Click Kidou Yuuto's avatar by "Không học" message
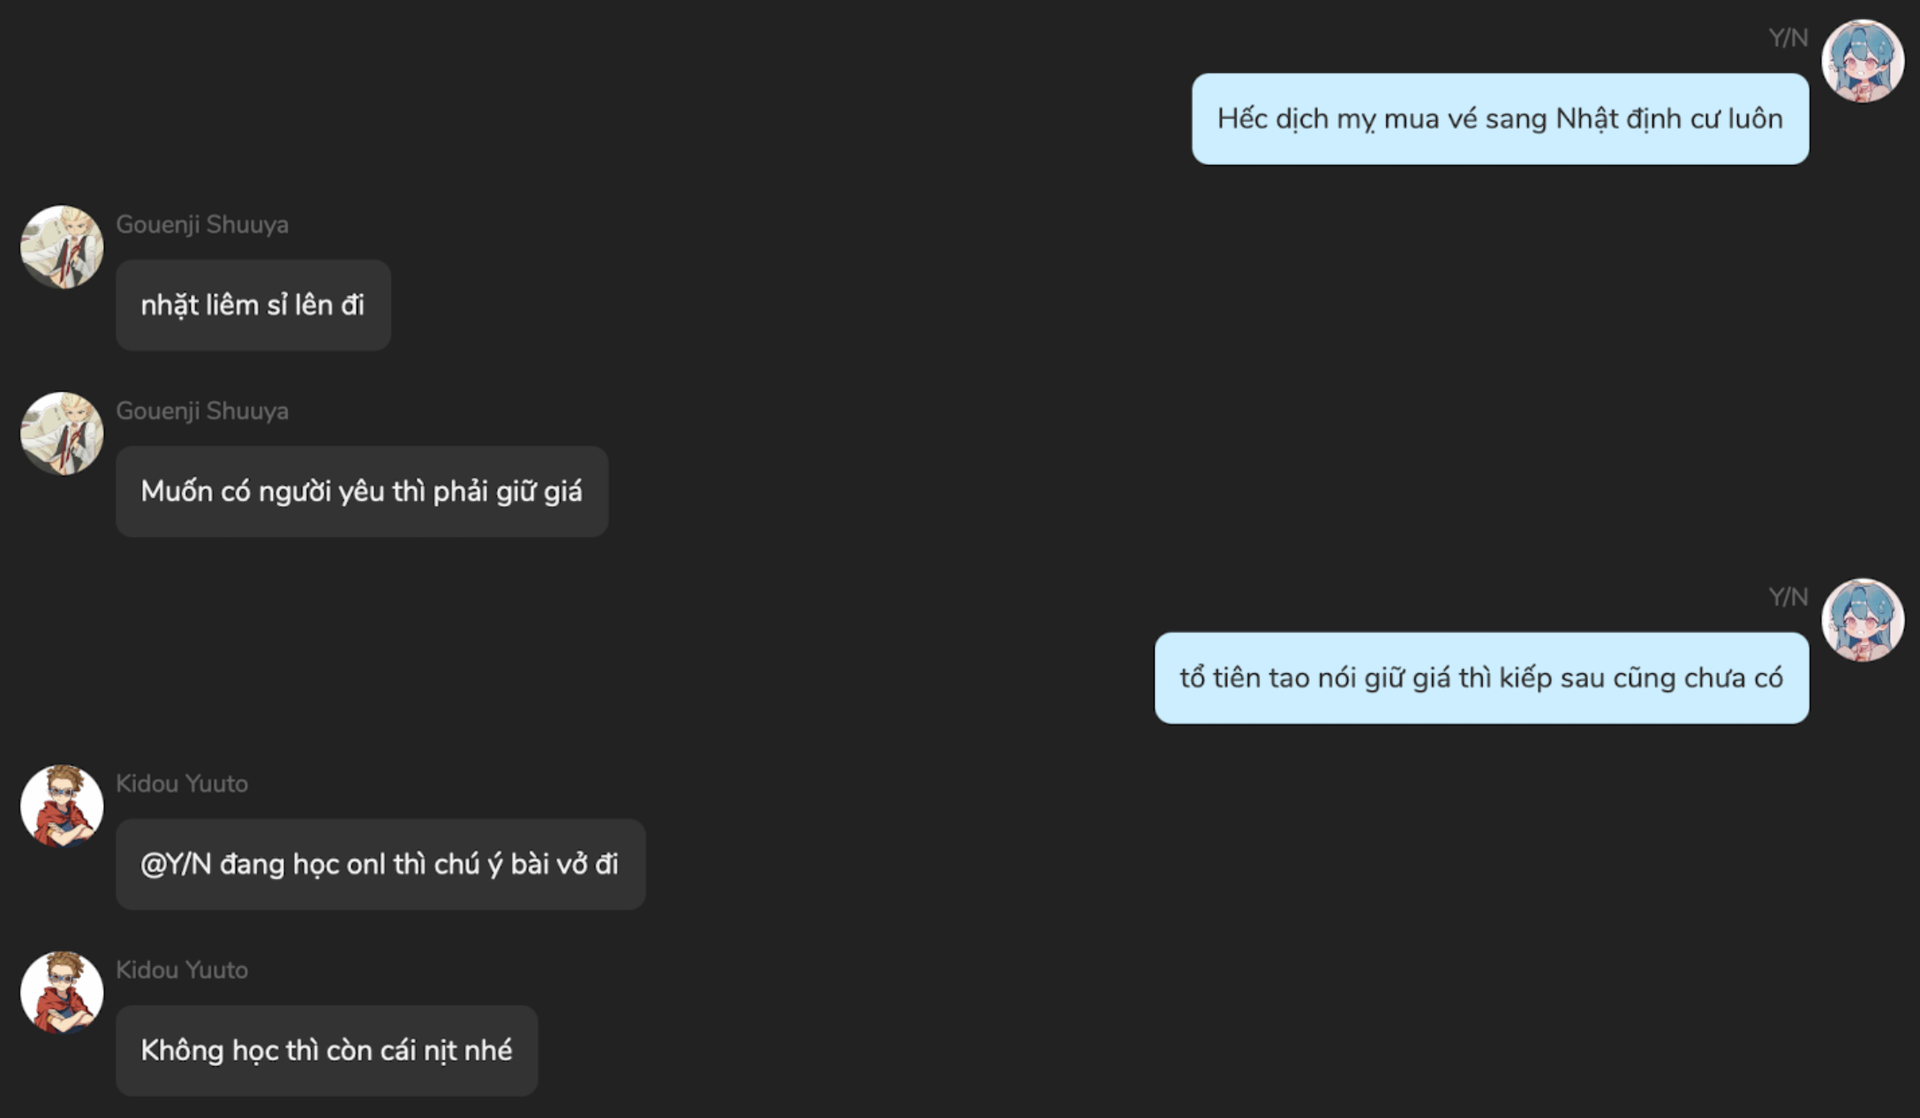Viewport: 1920px width, 1118px height. [x=62, y=992]
